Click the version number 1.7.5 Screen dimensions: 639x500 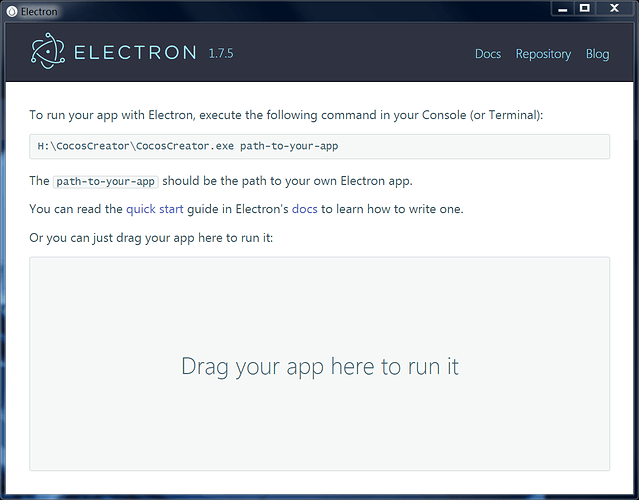click(221, 53)
